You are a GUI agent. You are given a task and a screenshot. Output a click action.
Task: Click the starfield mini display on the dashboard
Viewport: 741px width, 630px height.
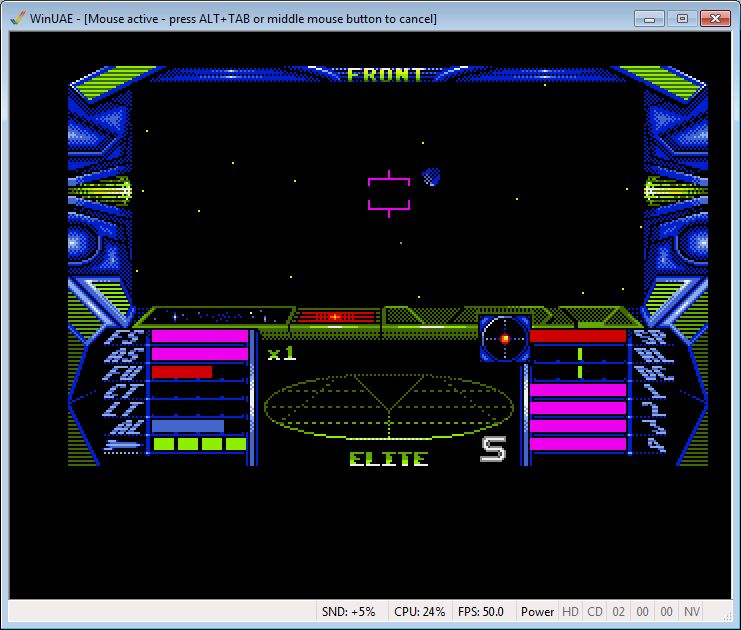click(217, 316)
